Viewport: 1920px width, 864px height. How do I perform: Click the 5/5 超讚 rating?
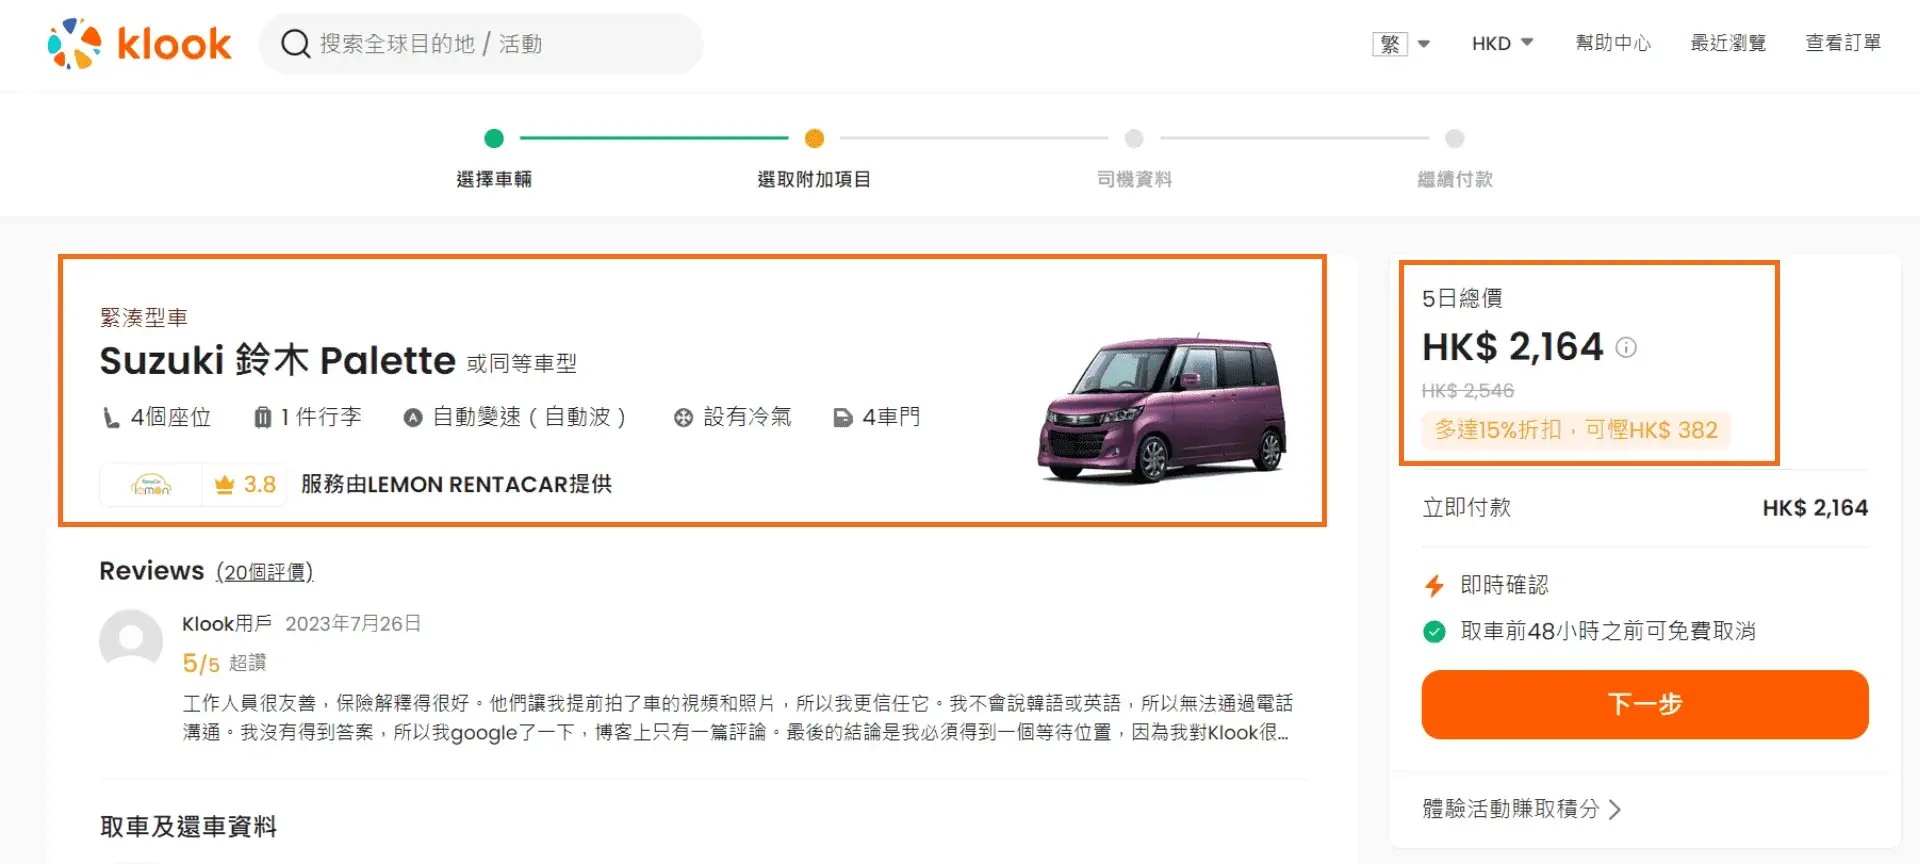pyautogui.click(x=224, y=663)
